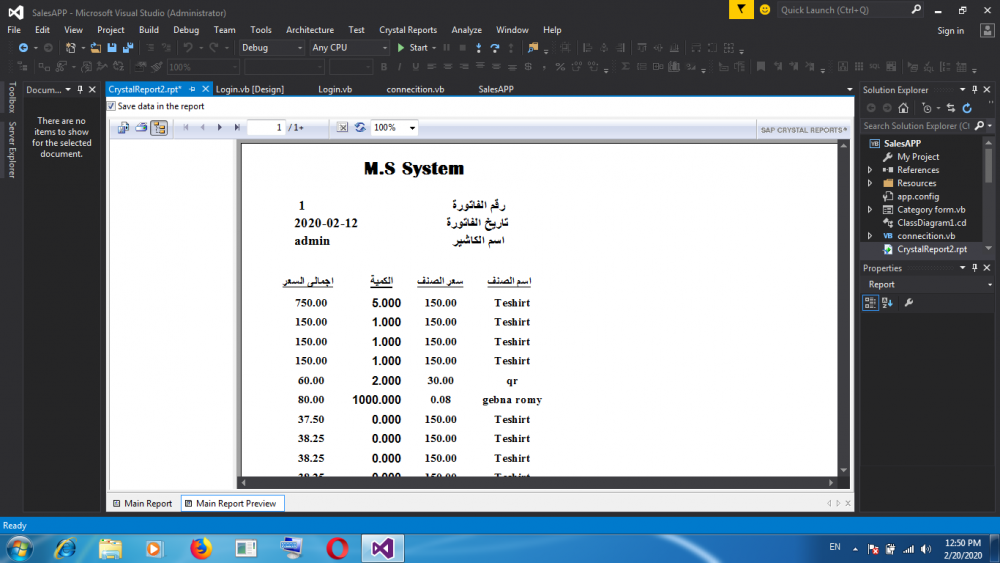Click Sign in link
This screenshot has height=563, width=1000.
pyautogui.click(x=950, y=31)
